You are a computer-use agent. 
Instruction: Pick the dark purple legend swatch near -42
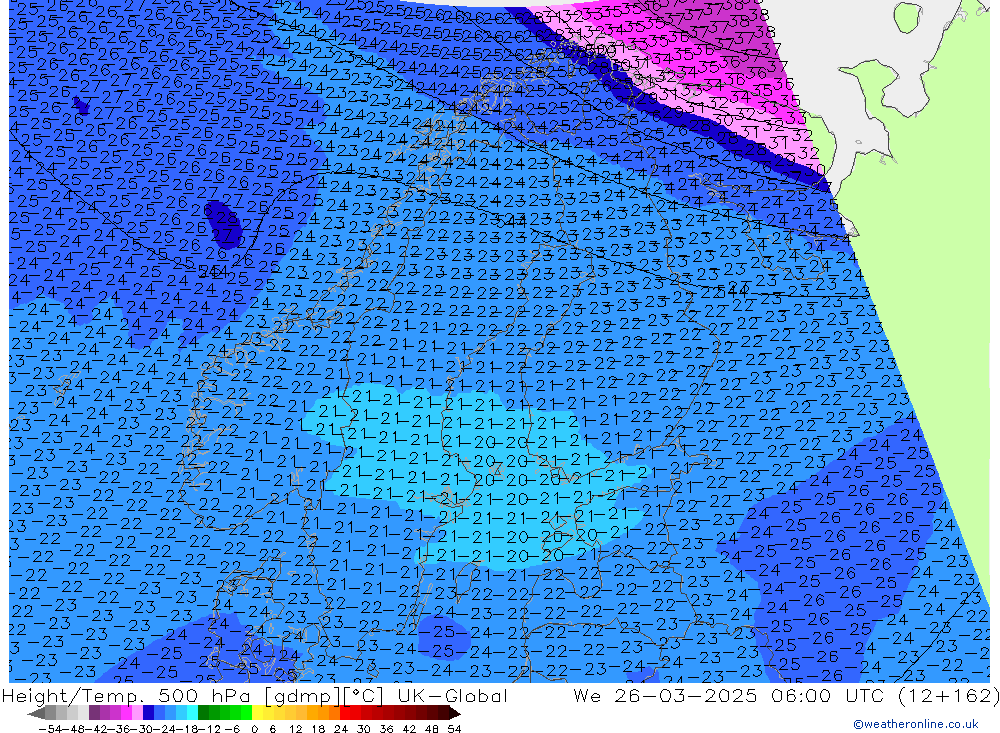coord(94,713)
